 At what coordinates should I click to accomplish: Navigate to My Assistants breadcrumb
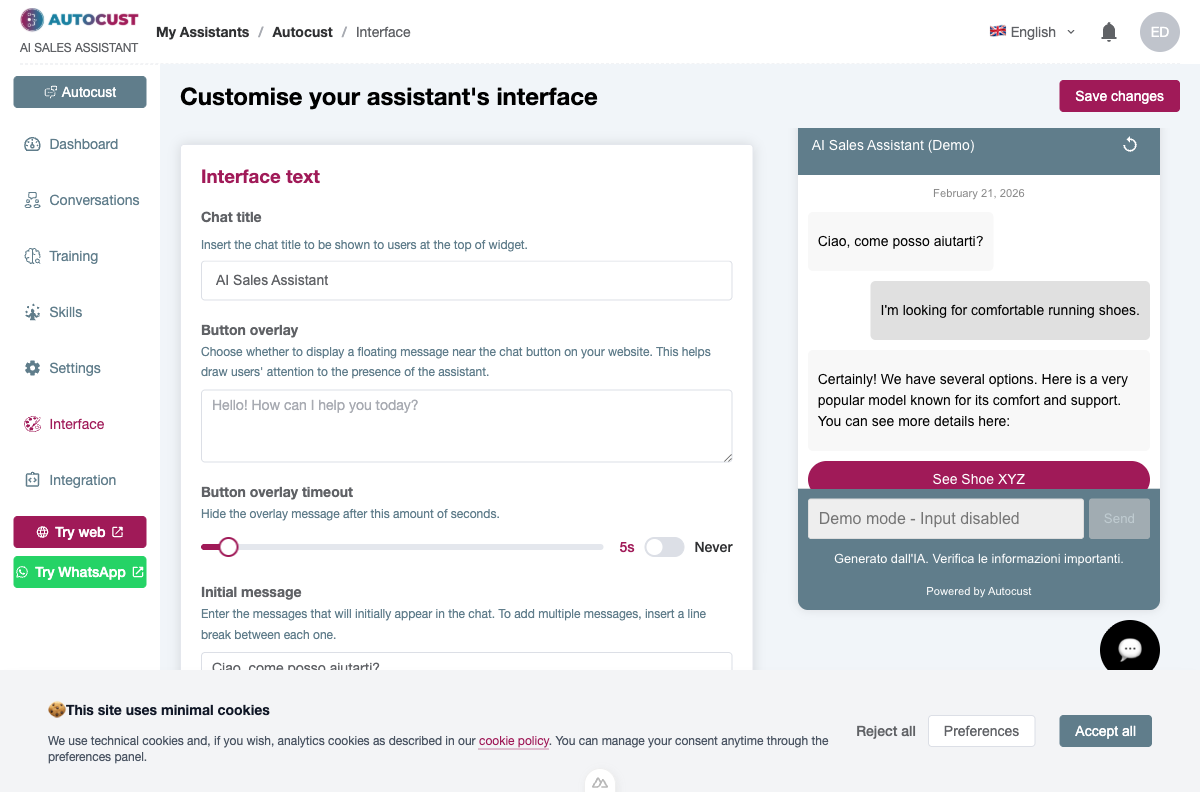point(202,32)
